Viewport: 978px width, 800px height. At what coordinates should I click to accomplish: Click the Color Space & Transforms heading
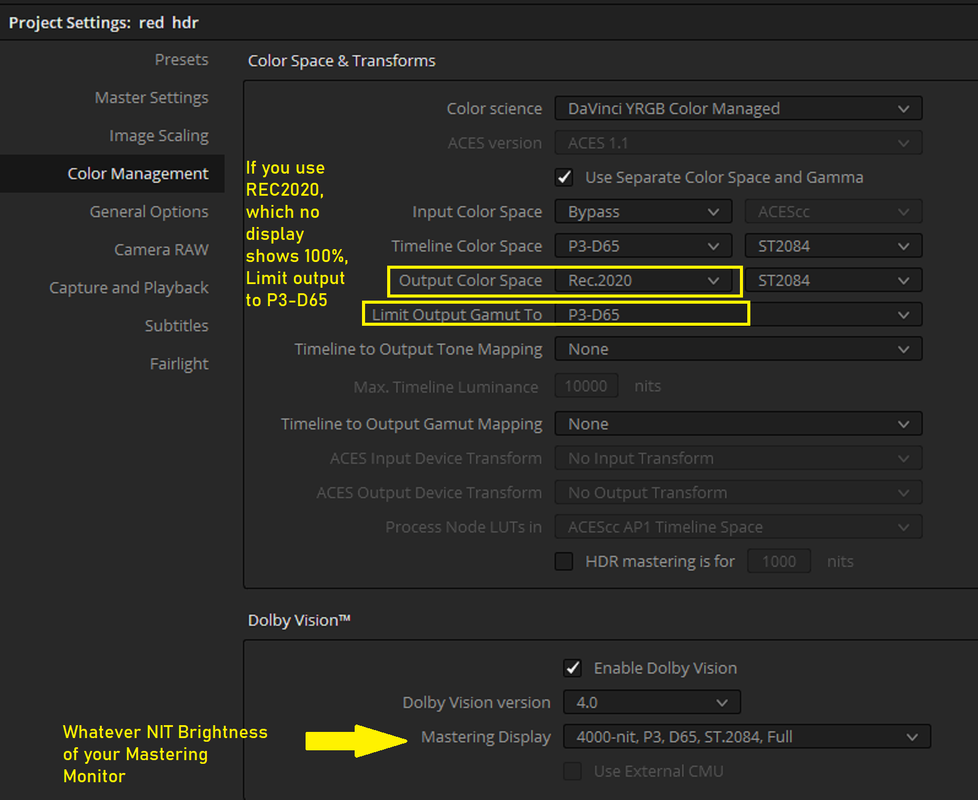[x=342, y=61]
